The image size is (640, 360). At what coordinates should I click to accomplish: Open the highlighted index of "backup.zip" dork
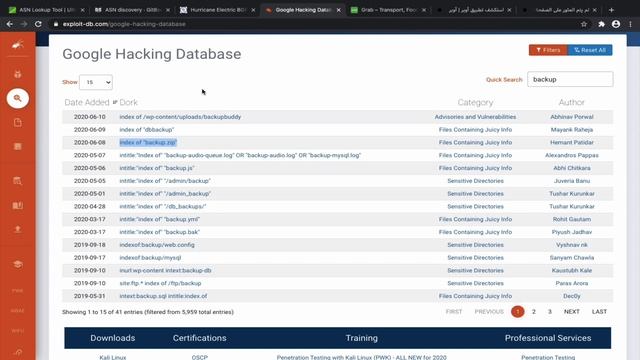(148, 142)
